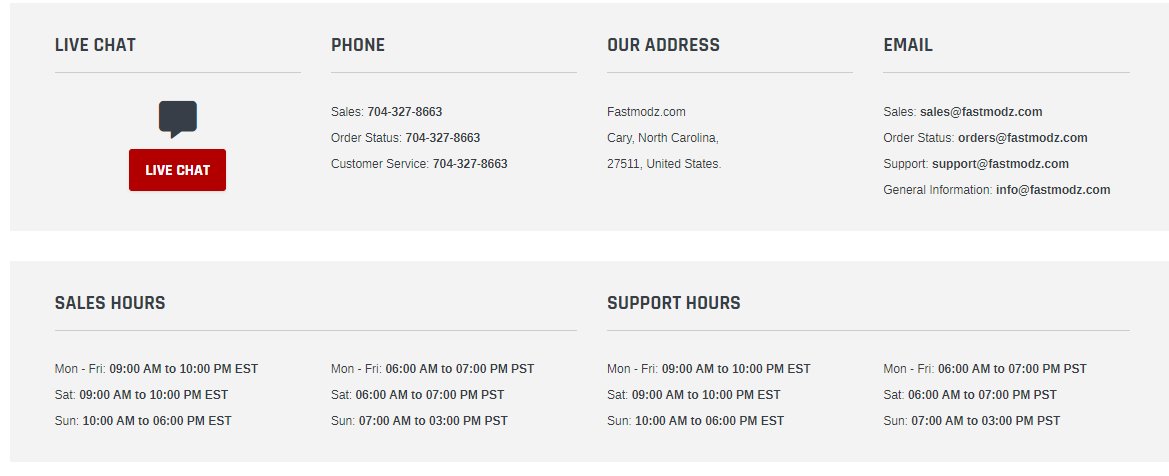Viewport: 1169px width, 476px height.
Task: Open the red Live Chat button
Action: pos(177,170)
